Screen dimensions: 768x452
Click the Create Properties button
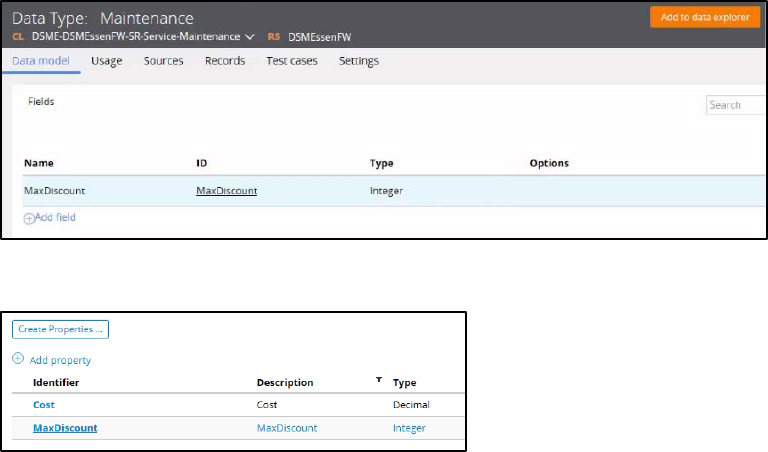tap(60, 328)
